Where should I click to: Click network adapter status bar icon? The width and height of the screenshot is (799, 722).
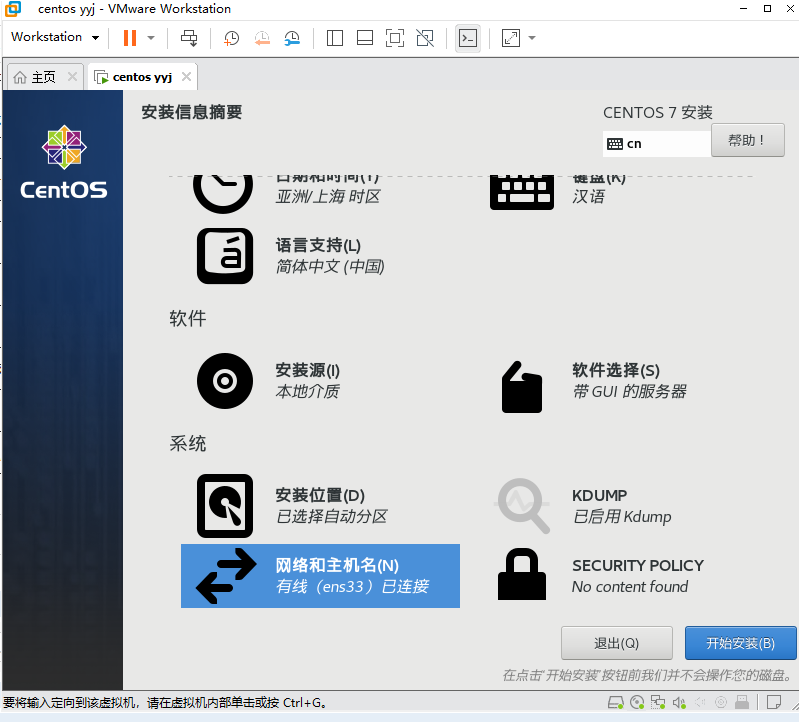click(x=658, y=703)
